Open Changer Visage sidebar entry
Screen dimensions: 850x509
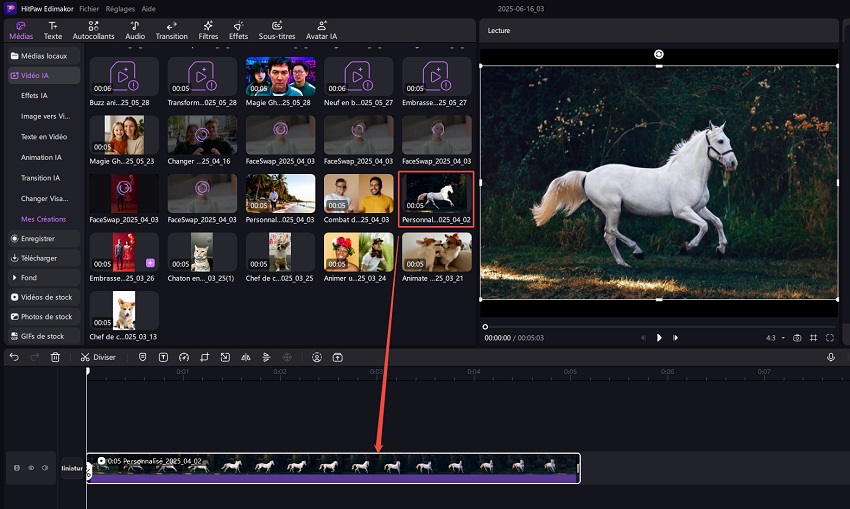[44, 198]
